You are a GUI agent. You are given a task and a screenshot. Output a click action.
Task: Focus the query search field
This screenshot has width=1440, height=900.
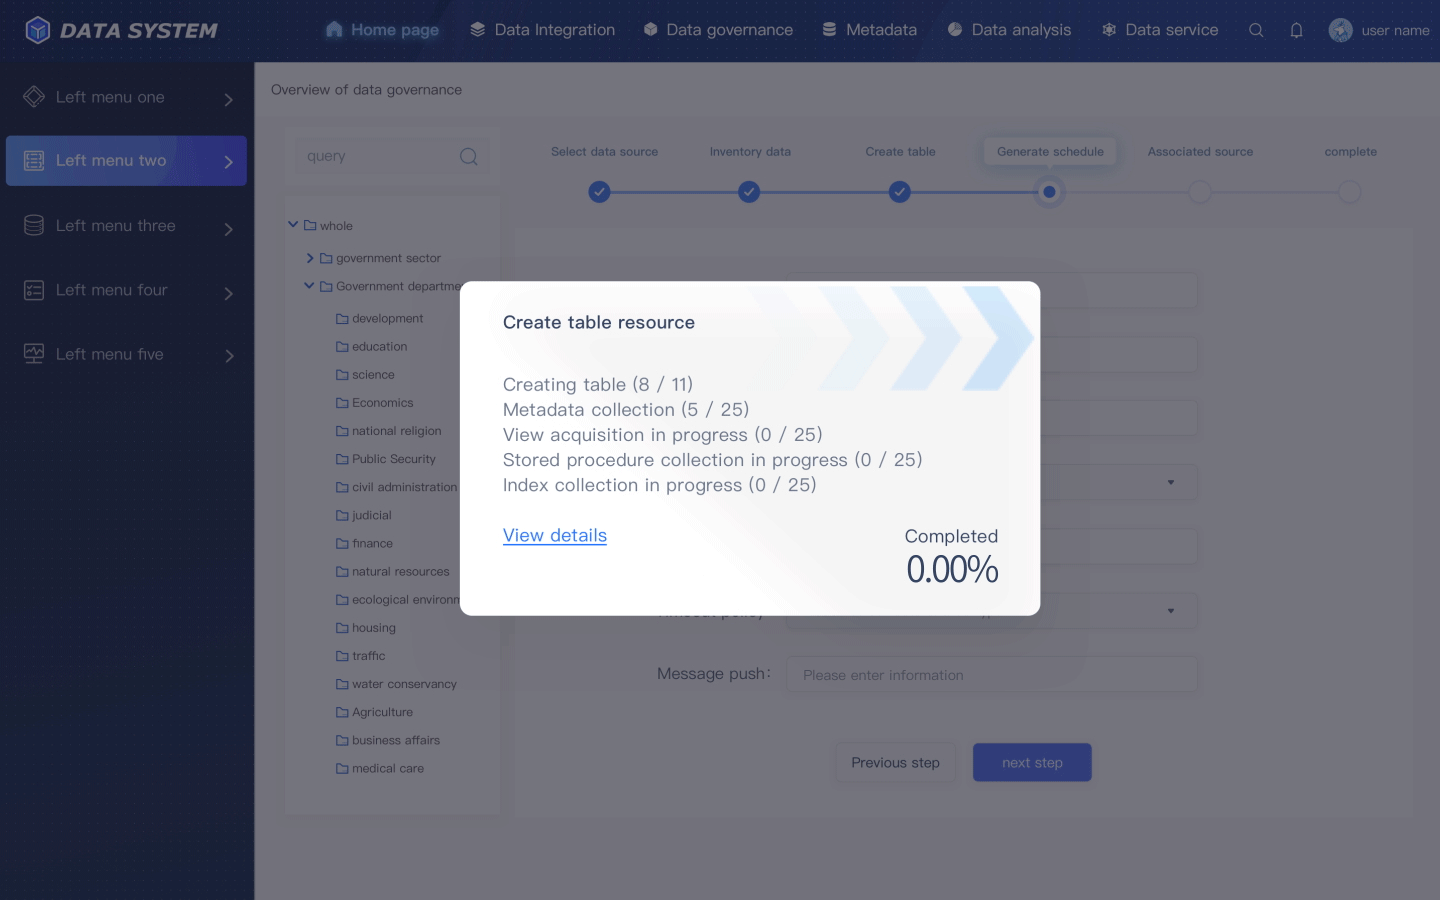392,156
